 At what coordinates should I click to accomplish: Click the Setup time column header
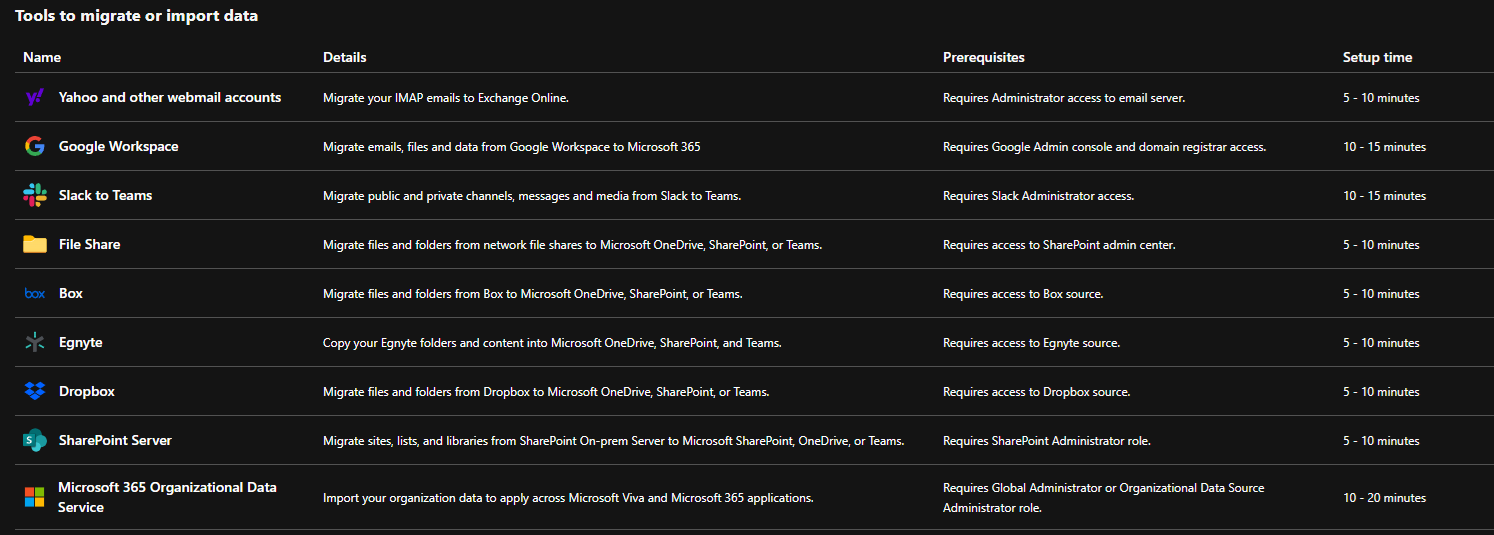click(x=1377, y=57)
